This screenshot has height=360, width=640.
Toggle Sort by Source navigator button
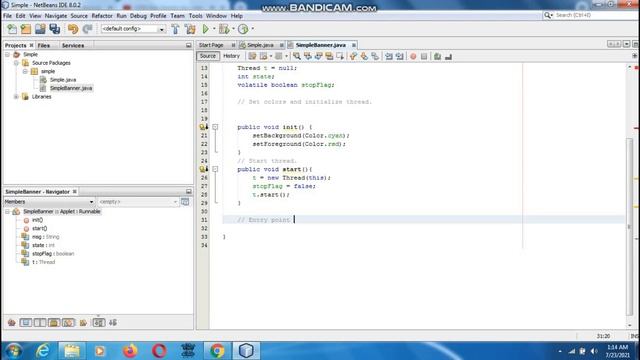pyautogui.click(x=113, y=322)
